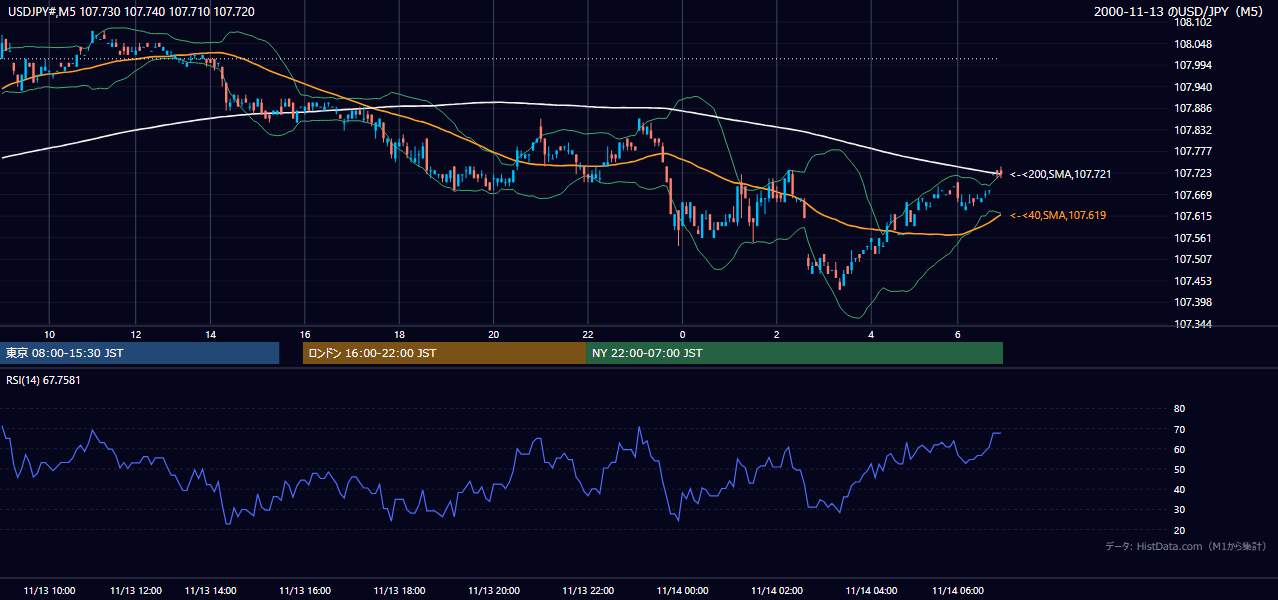Click the 11/13 20:00 time label
Screen dimensions: 1278x600
[494, 591]
